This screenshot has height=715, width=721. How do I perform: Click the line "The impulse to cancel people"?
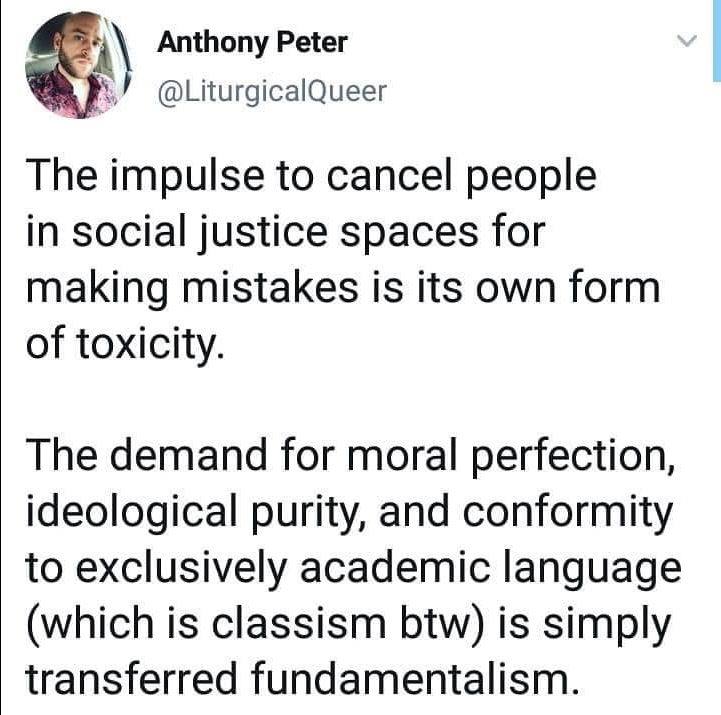[x=310, y=176]
